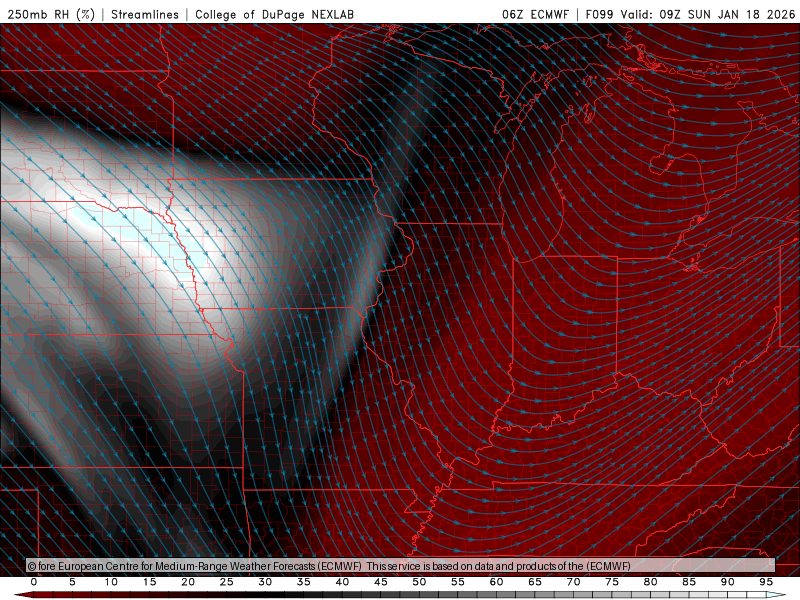The height and width of the screenshot is (600, 800).
Task: Click the 40 value on the color scale
Action: point(342,582)
